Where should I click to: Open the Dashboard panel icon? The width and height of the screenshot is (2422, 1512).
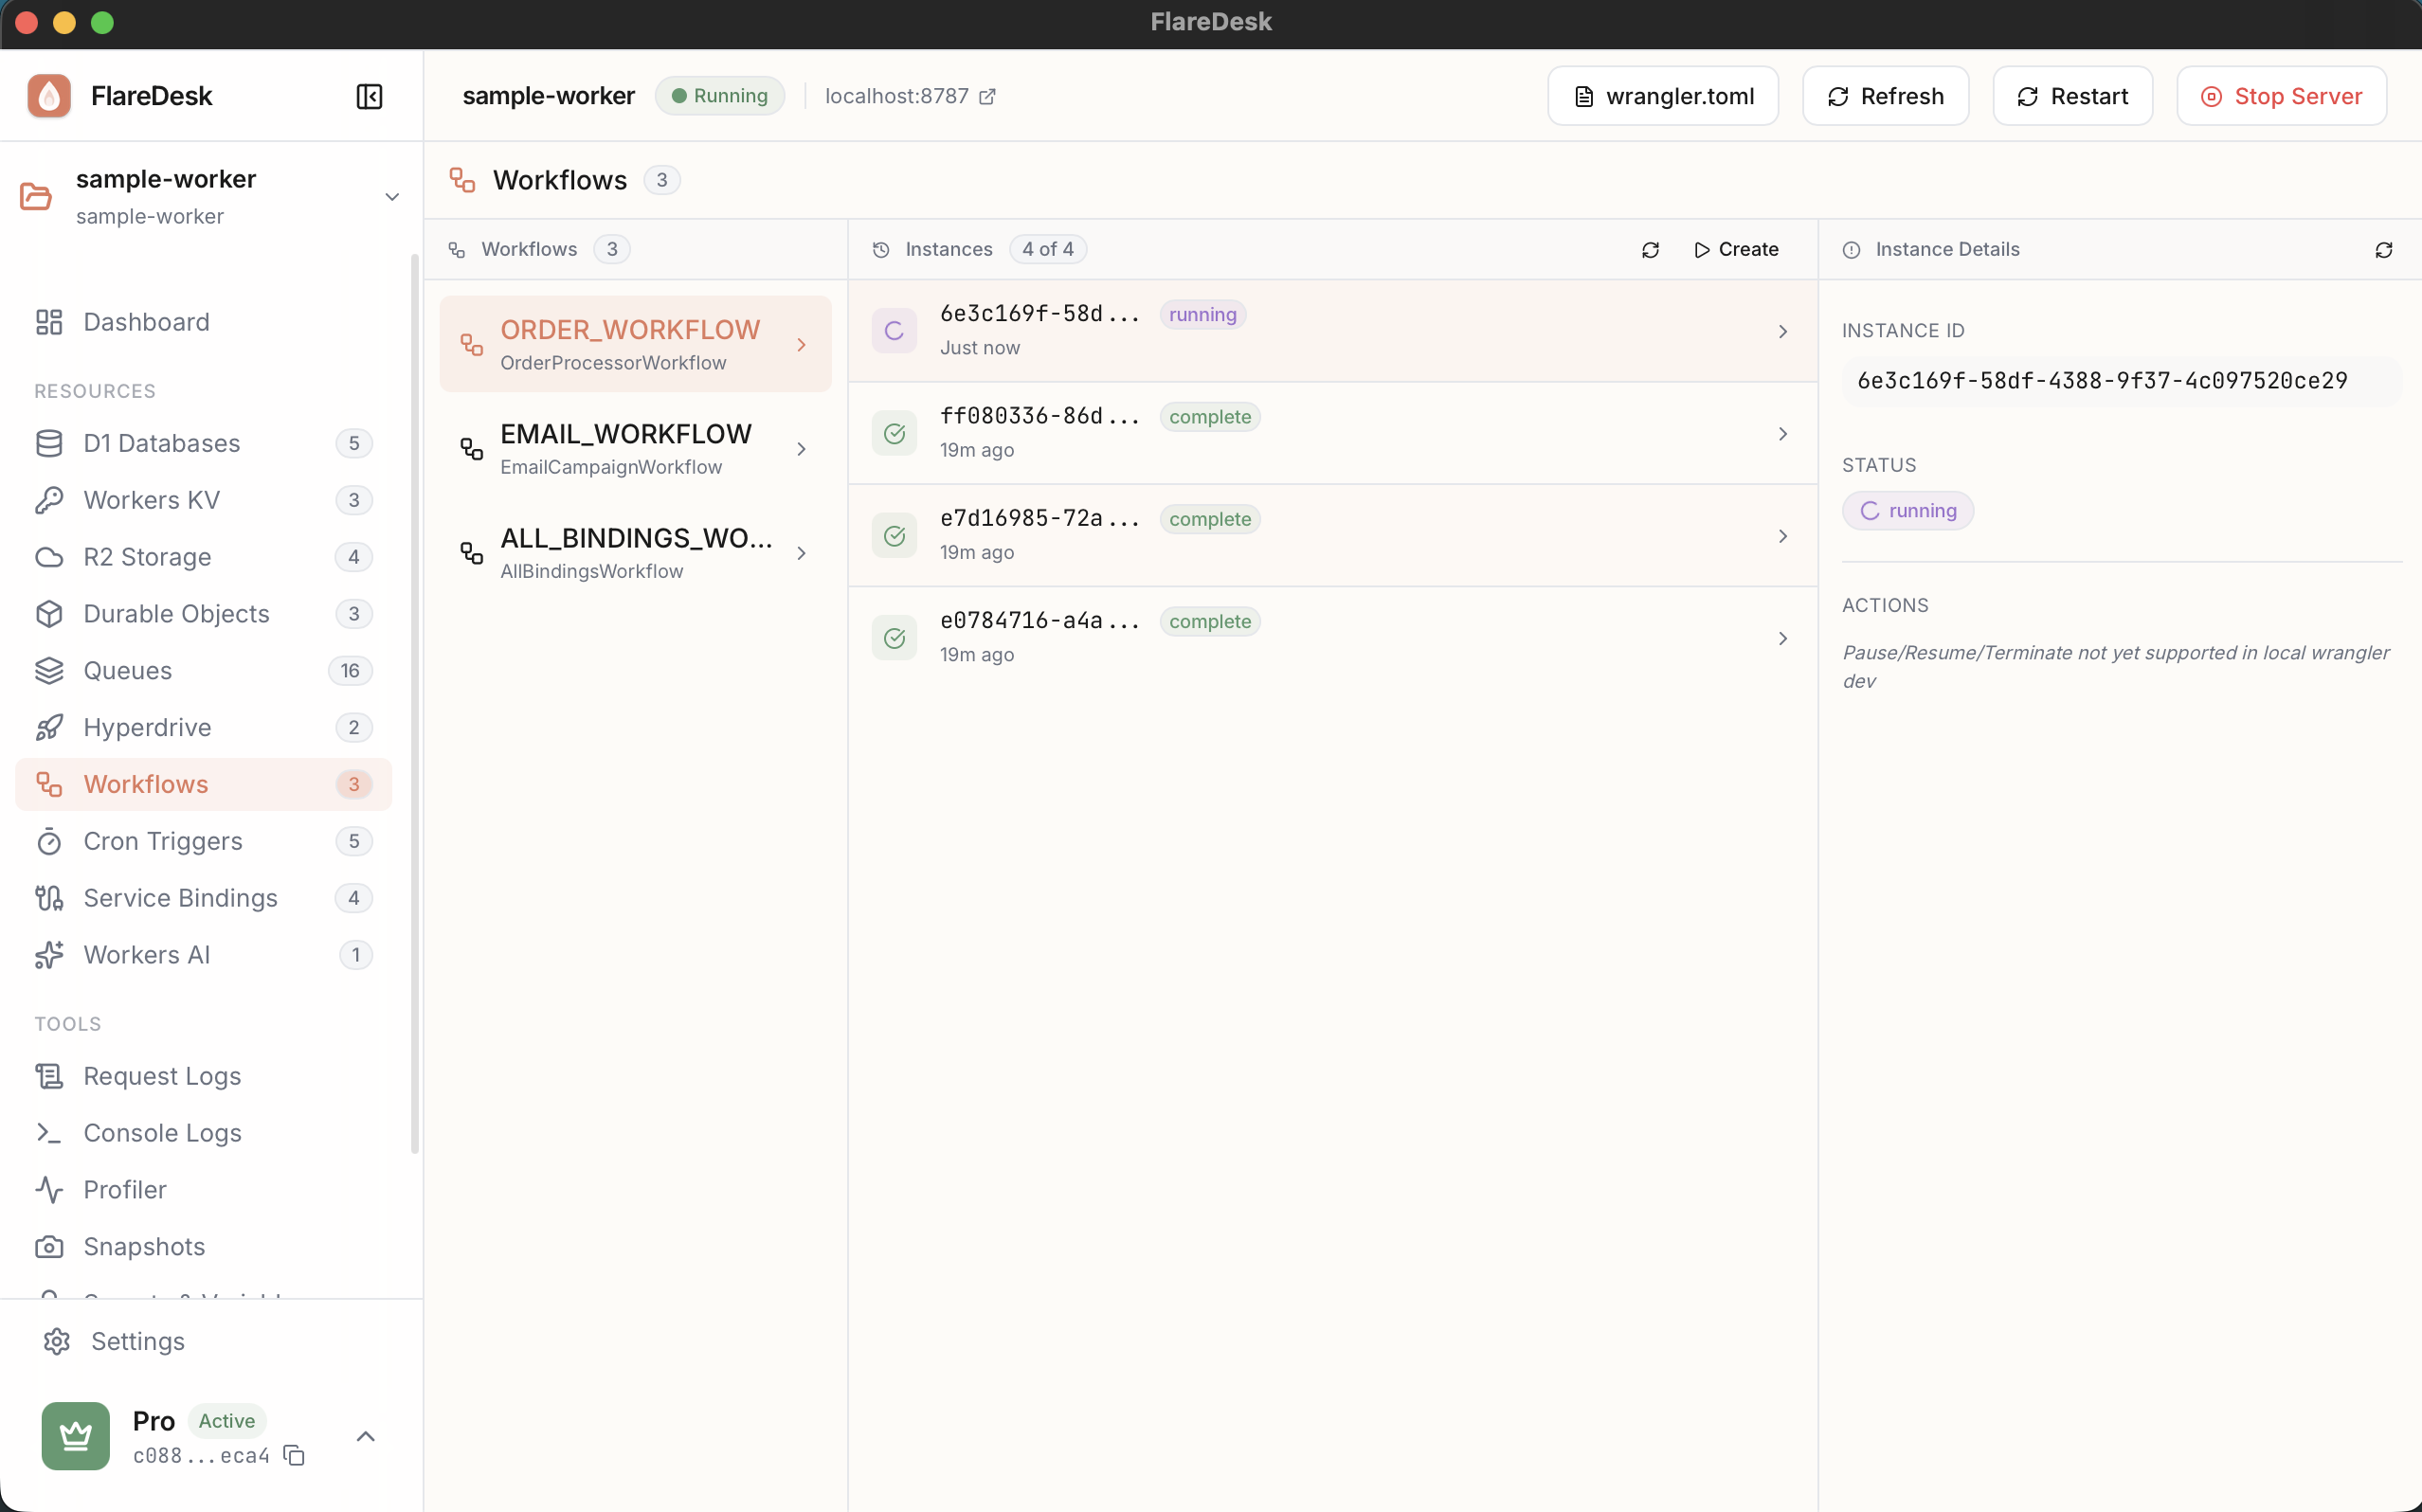(x=49, y=322)
